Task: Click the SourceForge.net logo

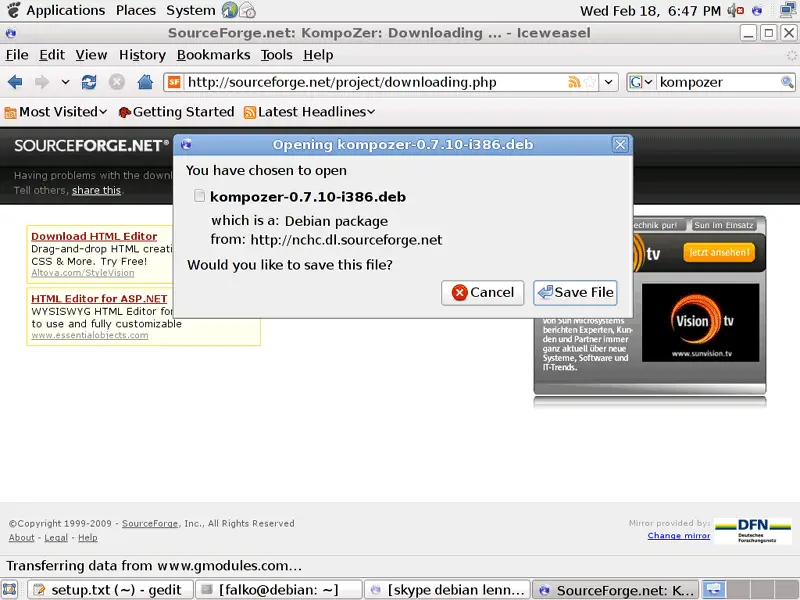Action: tap(91, 146)
